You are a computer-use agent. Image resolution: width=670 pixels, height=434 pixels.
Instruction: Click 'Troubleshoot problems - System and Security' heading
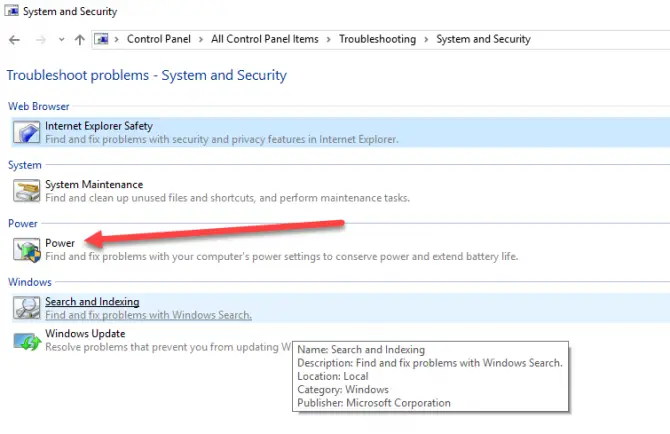tap(147, 75)
